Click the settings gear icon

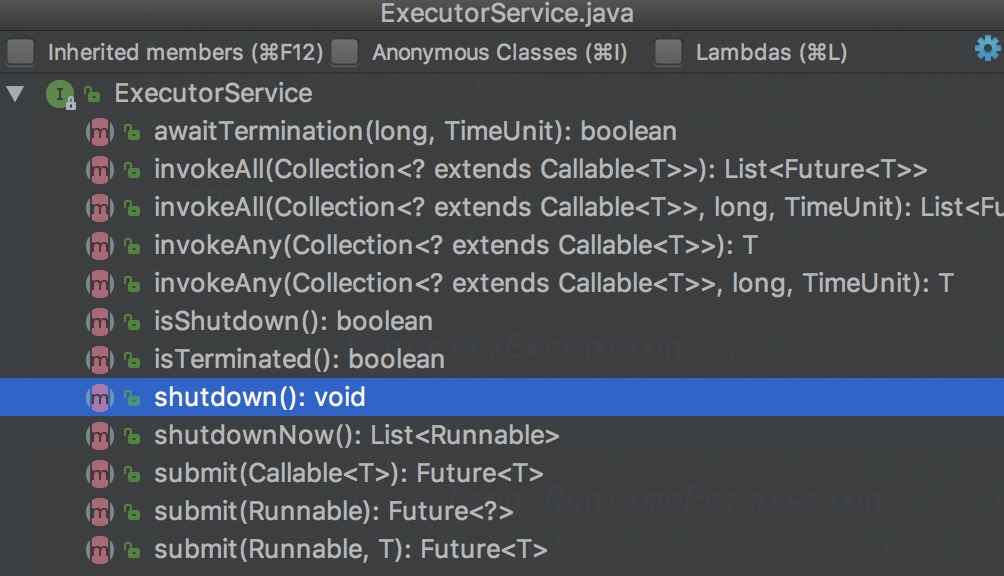tap(987, 49)
